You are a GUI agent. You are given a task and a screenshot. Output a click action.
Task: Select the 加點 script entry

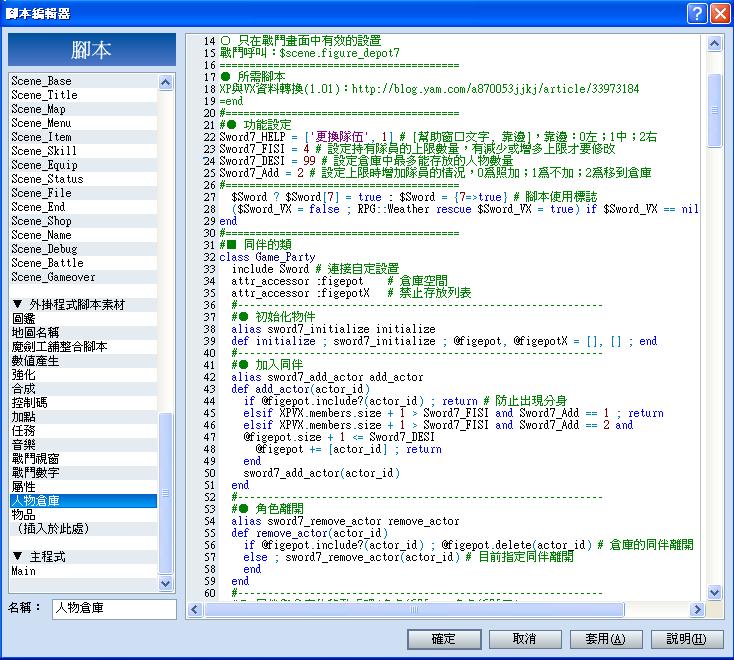[83, 417]
